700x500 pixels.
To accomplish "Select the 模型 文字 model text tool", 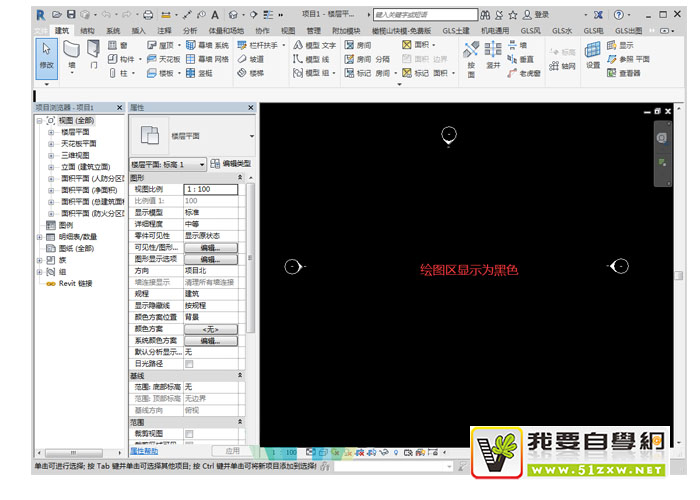I will pos(314,45).
